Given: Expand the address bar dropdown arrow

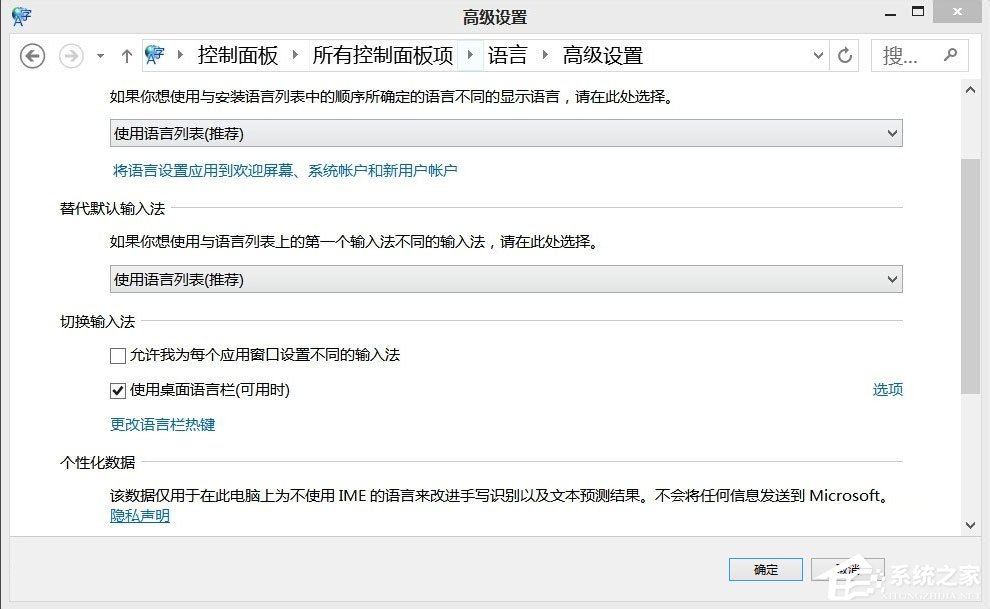Looking at the screenshot, I should [818, 55].
